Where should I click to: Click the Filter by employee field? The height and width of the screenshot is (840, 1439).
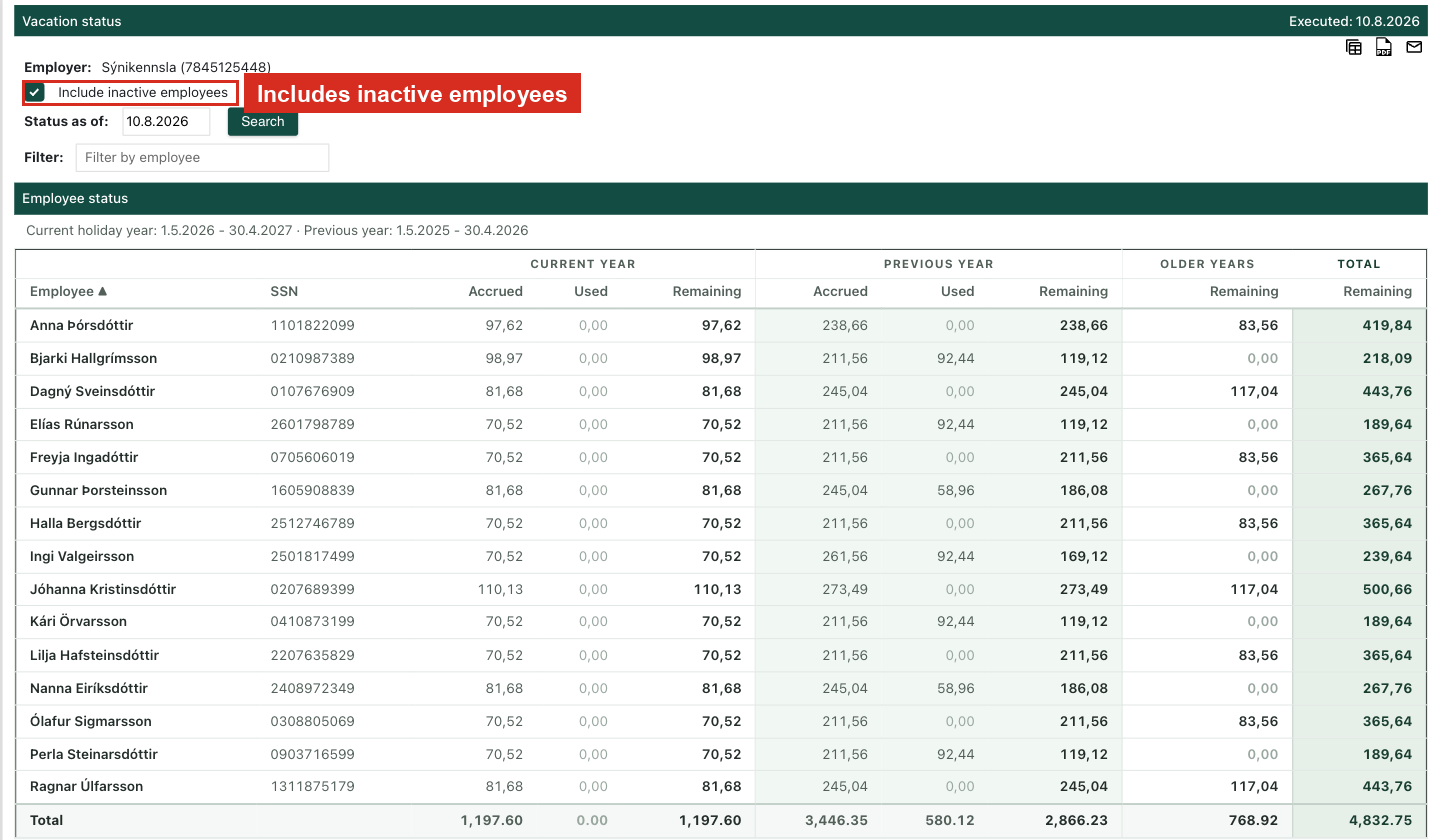(x=202, y=158)
